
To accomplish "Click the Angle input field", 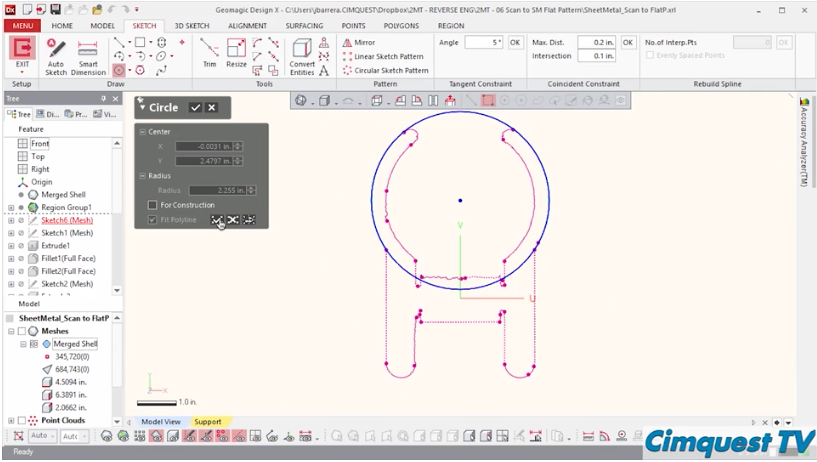I will 484,43.
